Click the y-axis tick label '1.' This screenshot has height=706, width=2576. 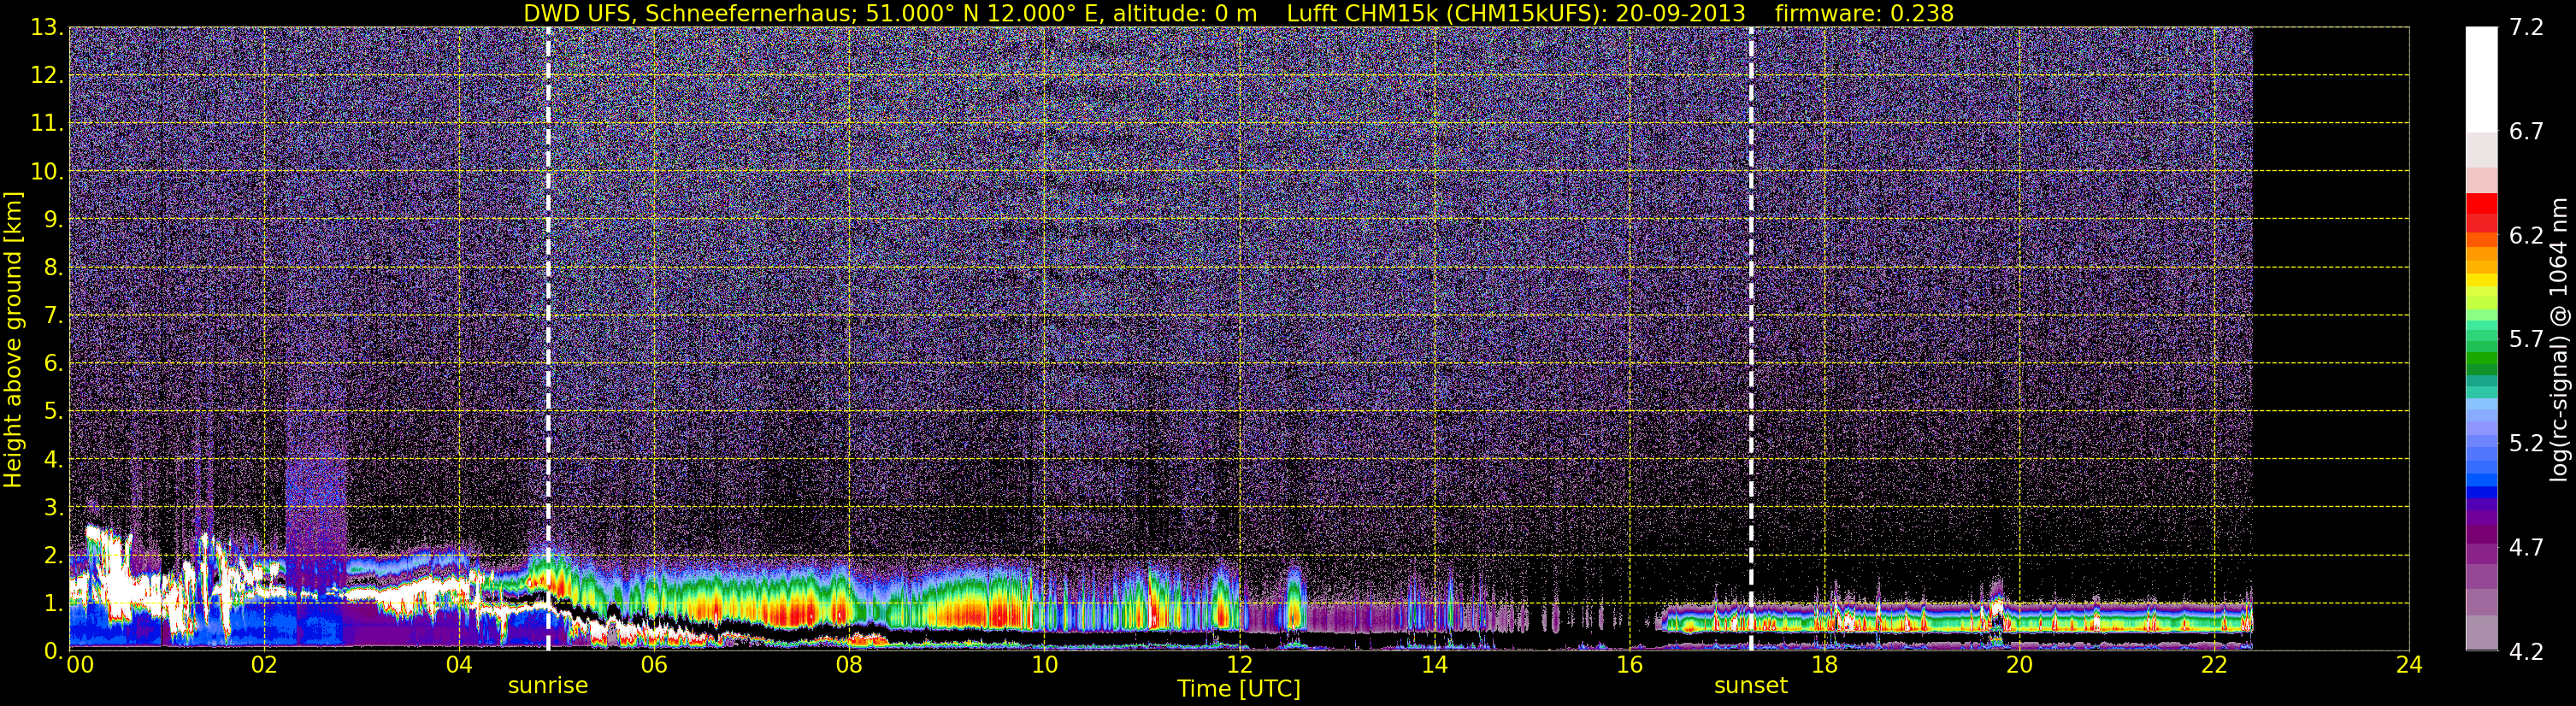(52, 604)
